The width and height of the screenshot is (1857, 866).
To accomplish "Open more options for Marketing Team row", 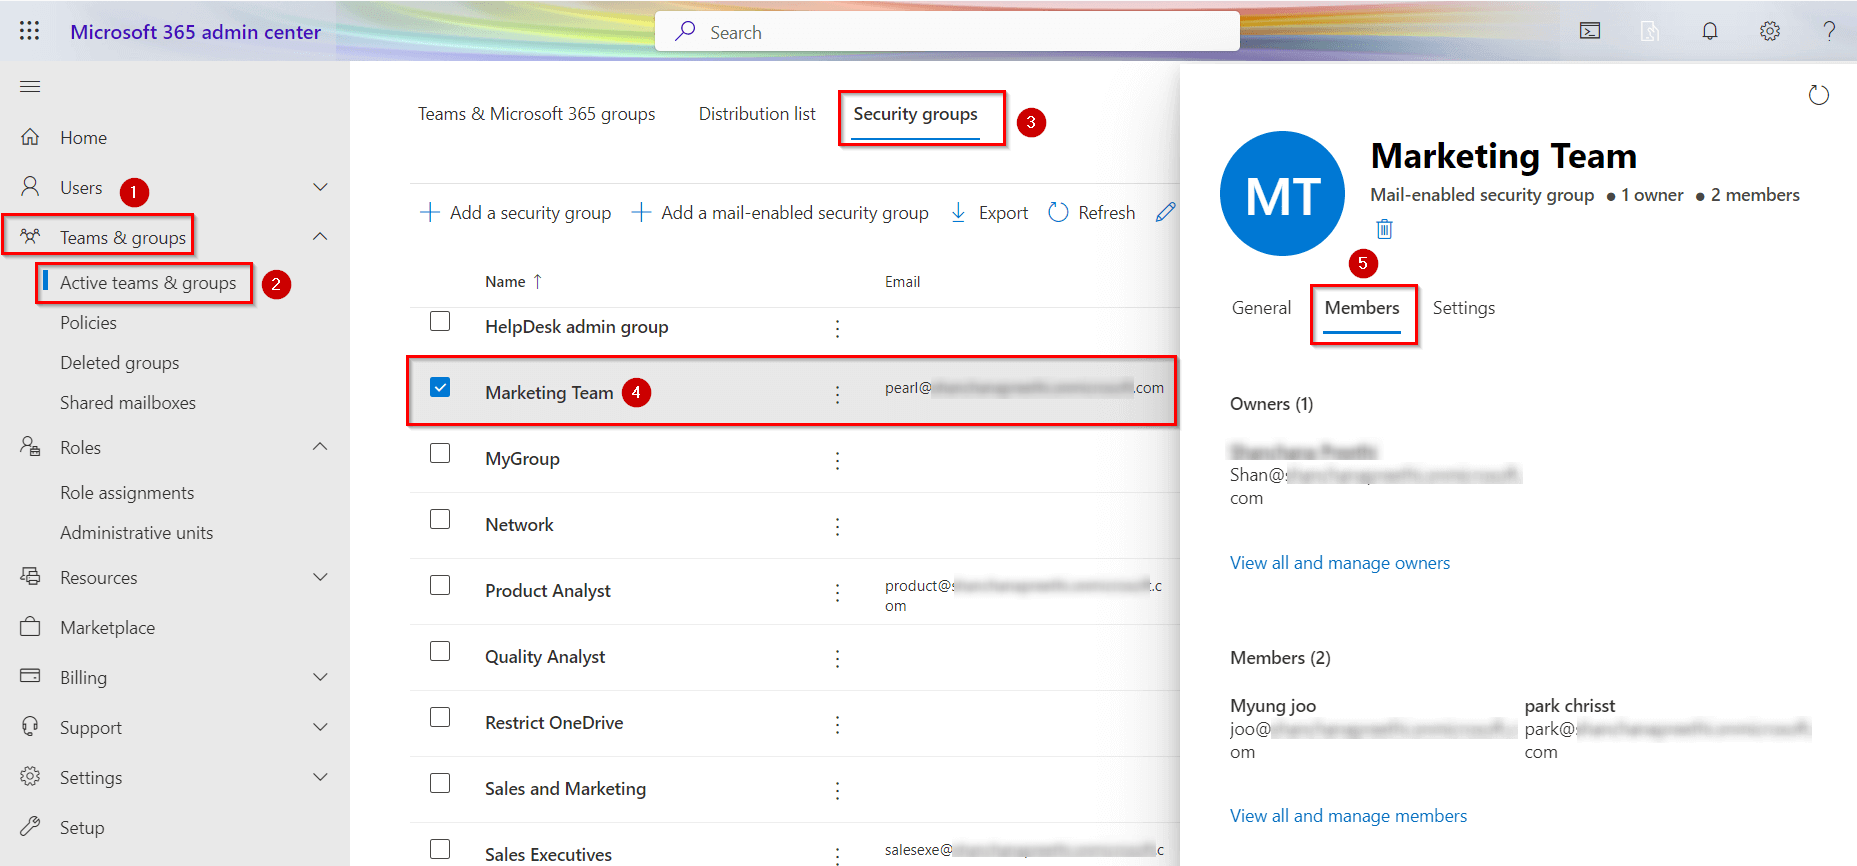I will (837, 394).
